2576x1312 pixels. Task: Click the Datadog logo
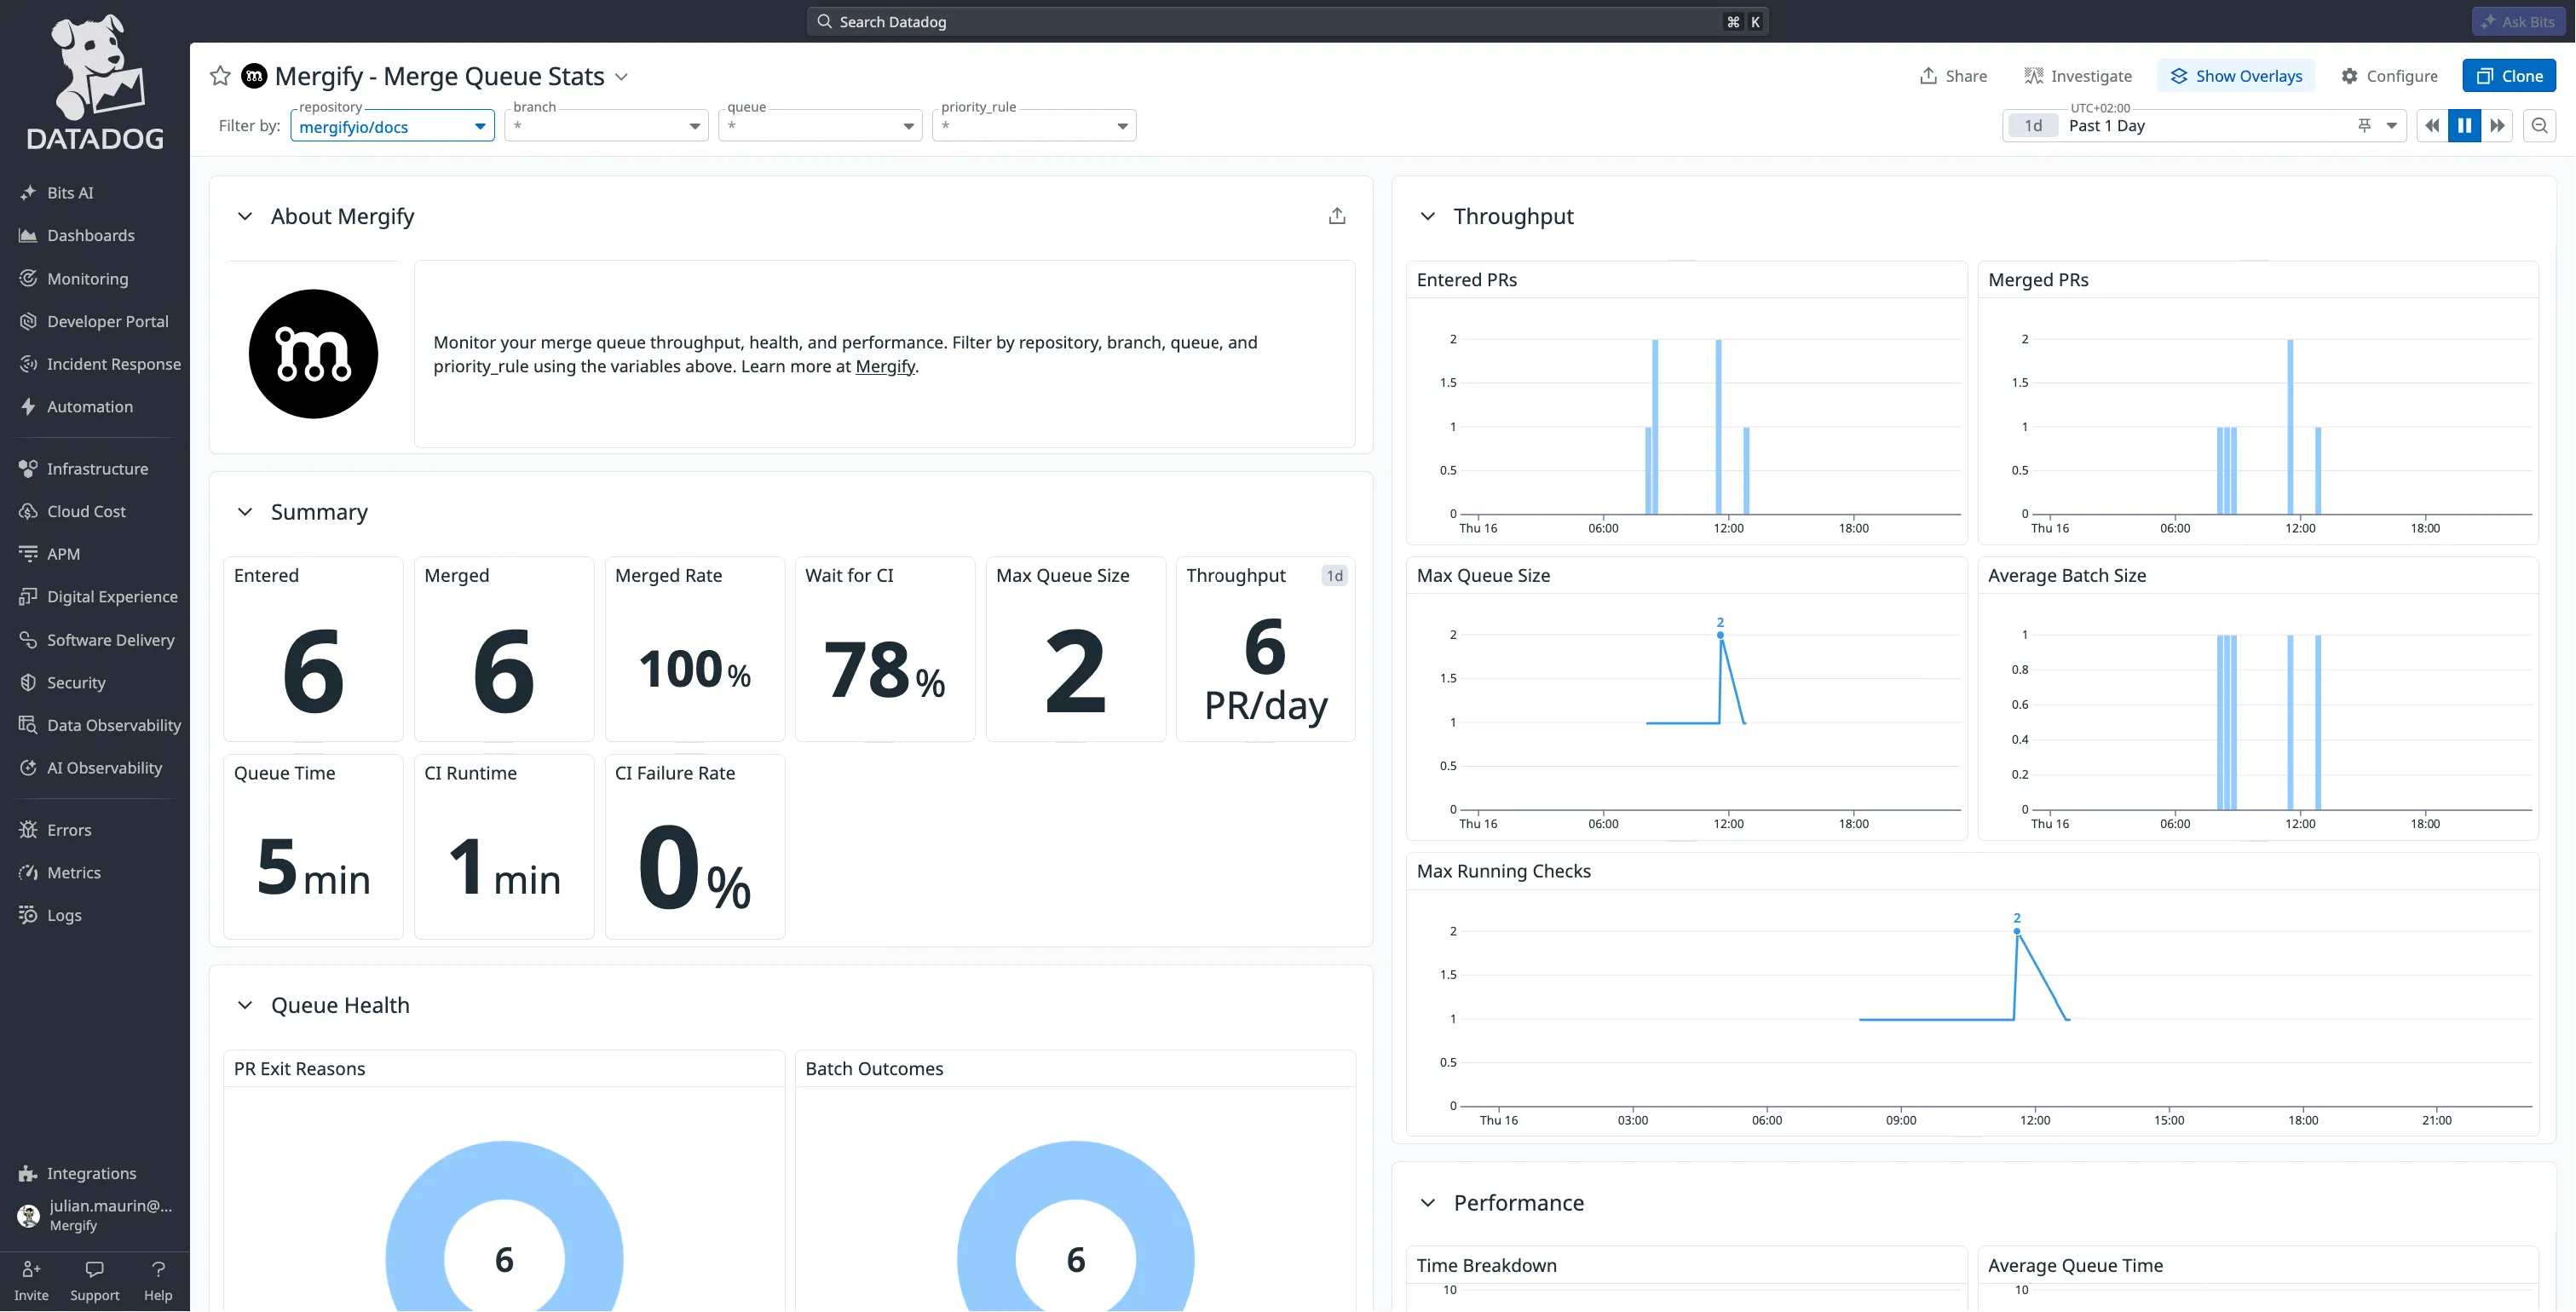point(95,82)
